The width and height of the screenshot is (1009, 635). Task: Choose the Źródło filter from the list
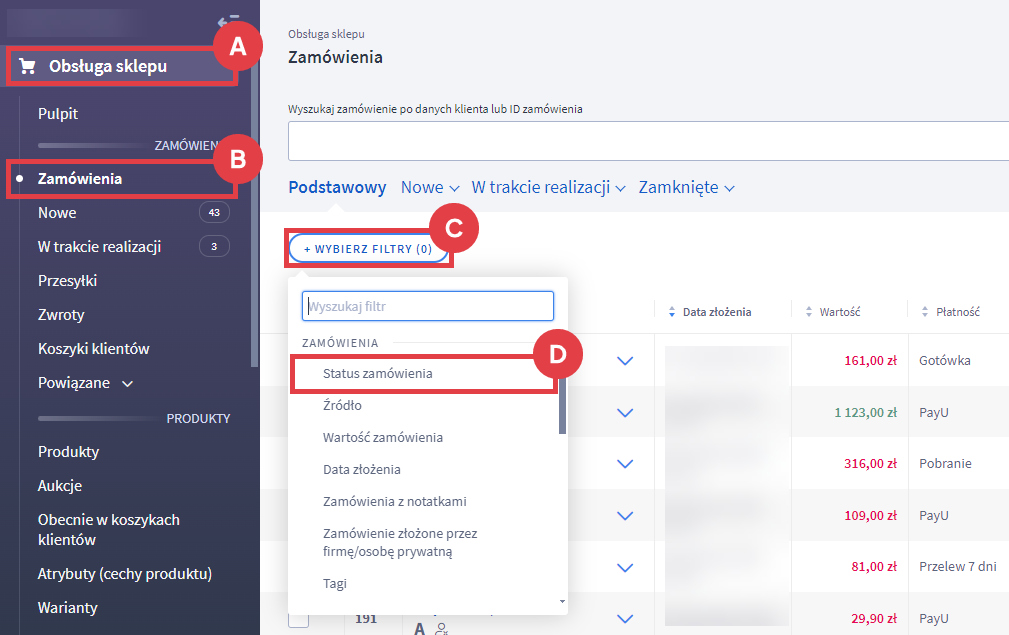(342, 405)
